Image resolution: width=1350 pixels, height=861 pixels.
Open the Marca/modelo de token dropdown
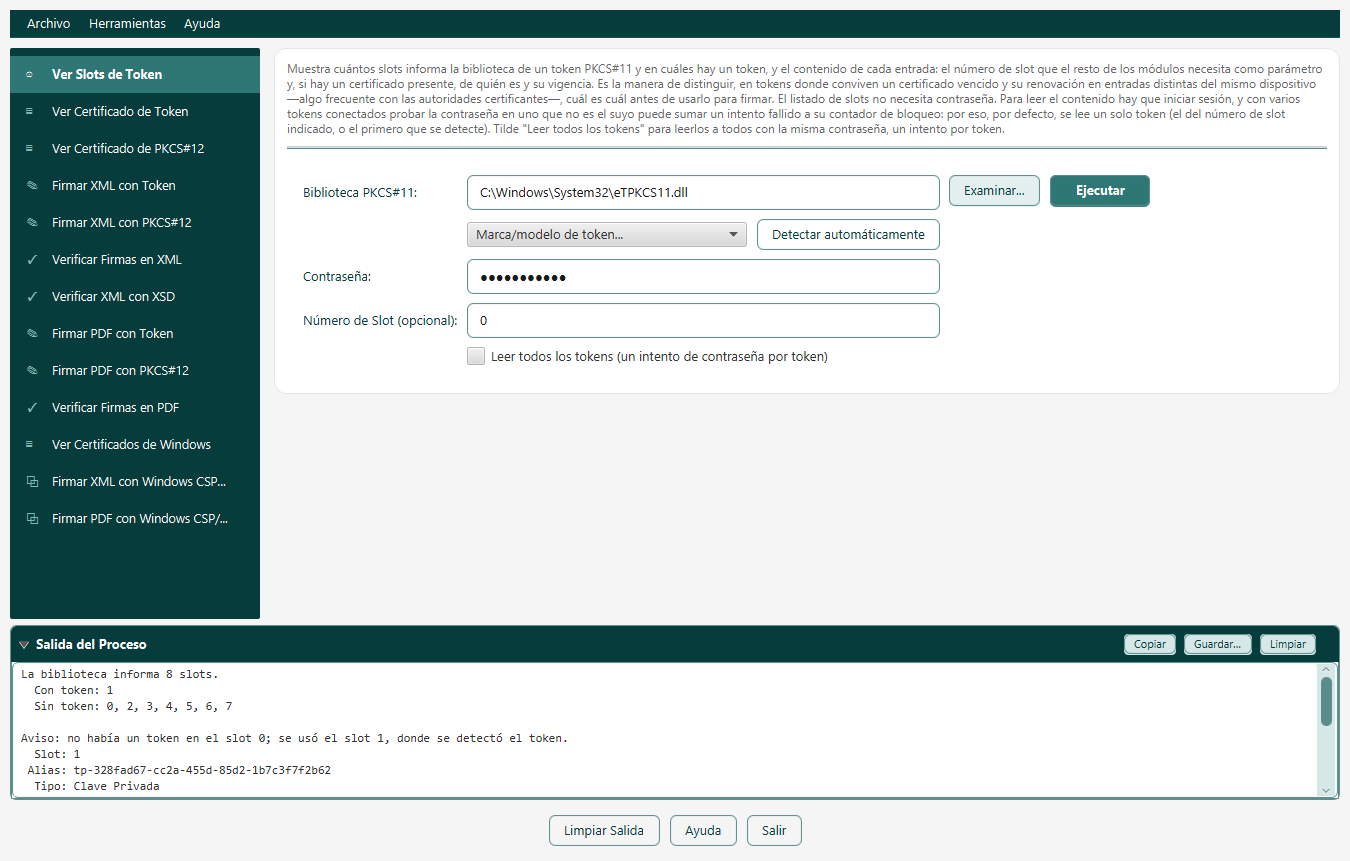coord(607,234)
